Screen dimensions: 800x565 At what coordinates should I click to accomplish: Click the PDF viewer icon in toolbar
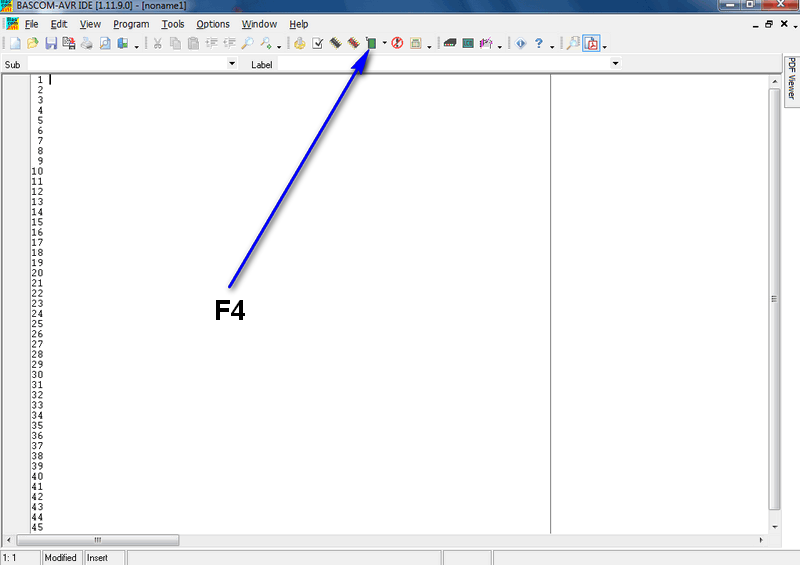[x=591, y=43]
